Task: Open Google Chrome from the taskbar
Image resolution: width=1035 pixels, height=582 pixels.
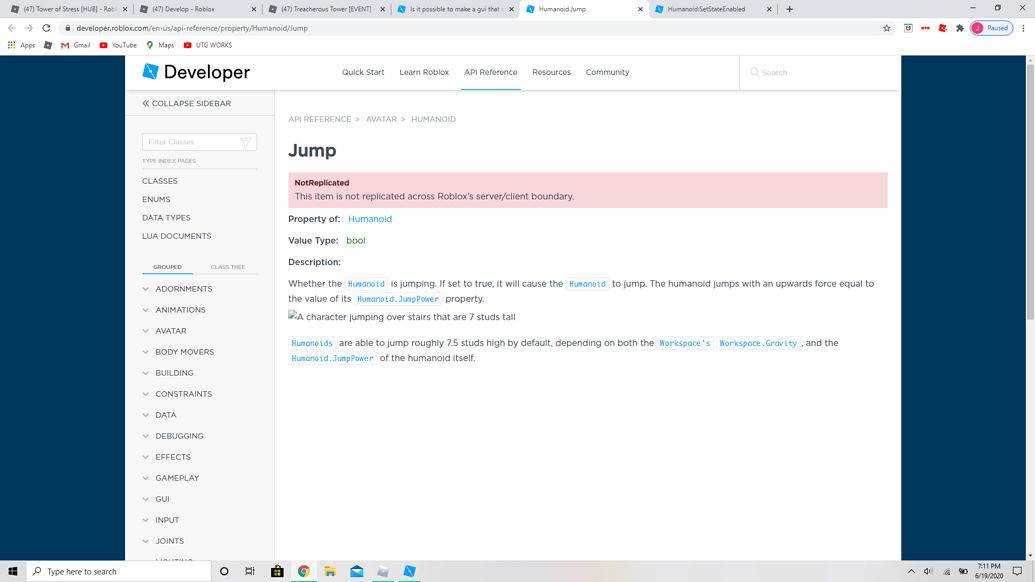Action: click(304, 571)
